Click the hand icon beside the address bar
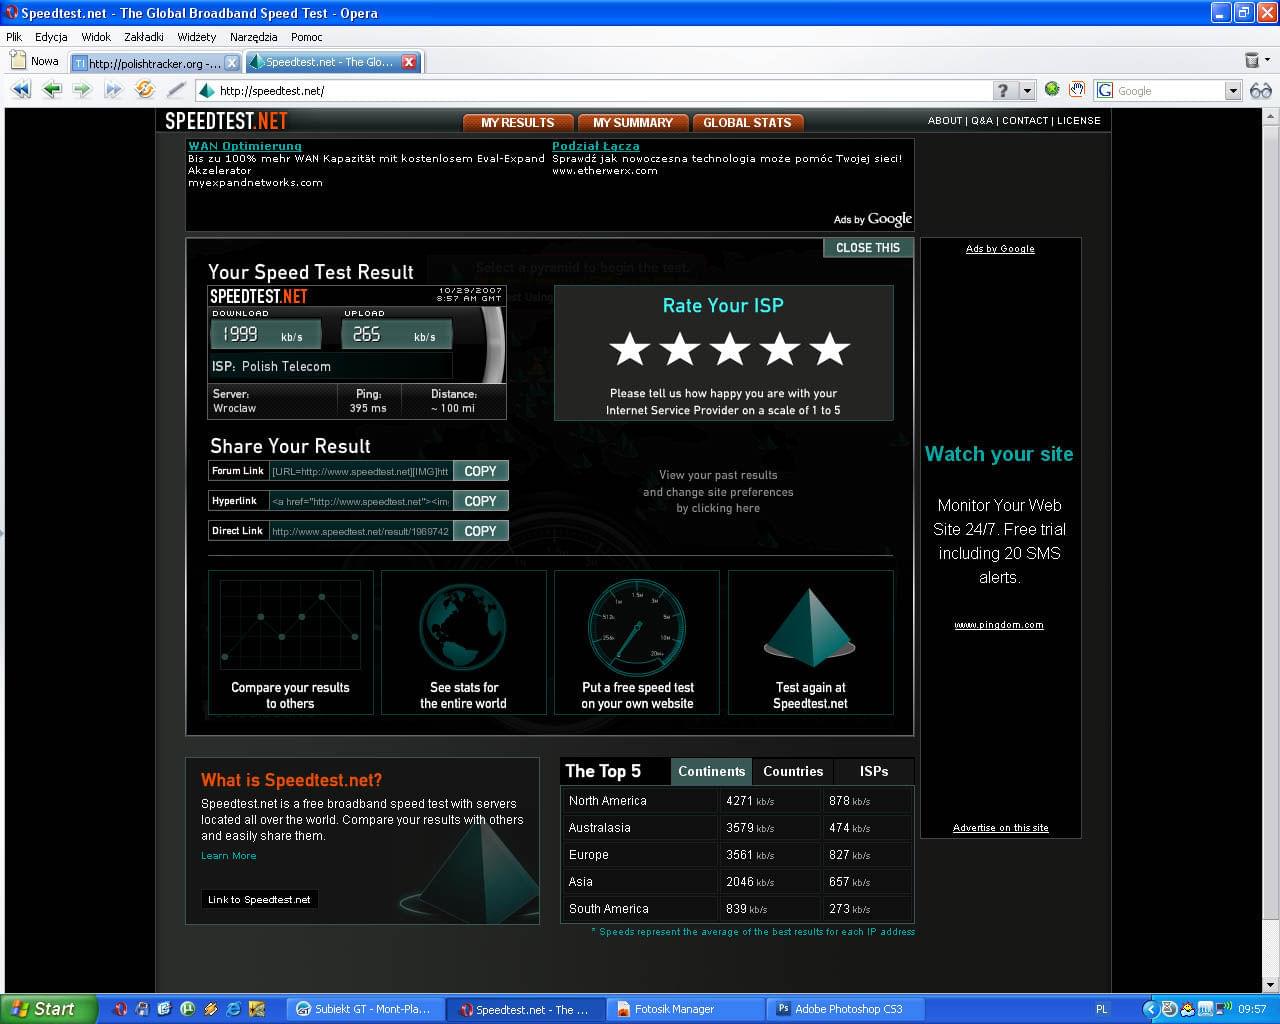Viewport: 1280px width, 1024px height. [1077, 89]
